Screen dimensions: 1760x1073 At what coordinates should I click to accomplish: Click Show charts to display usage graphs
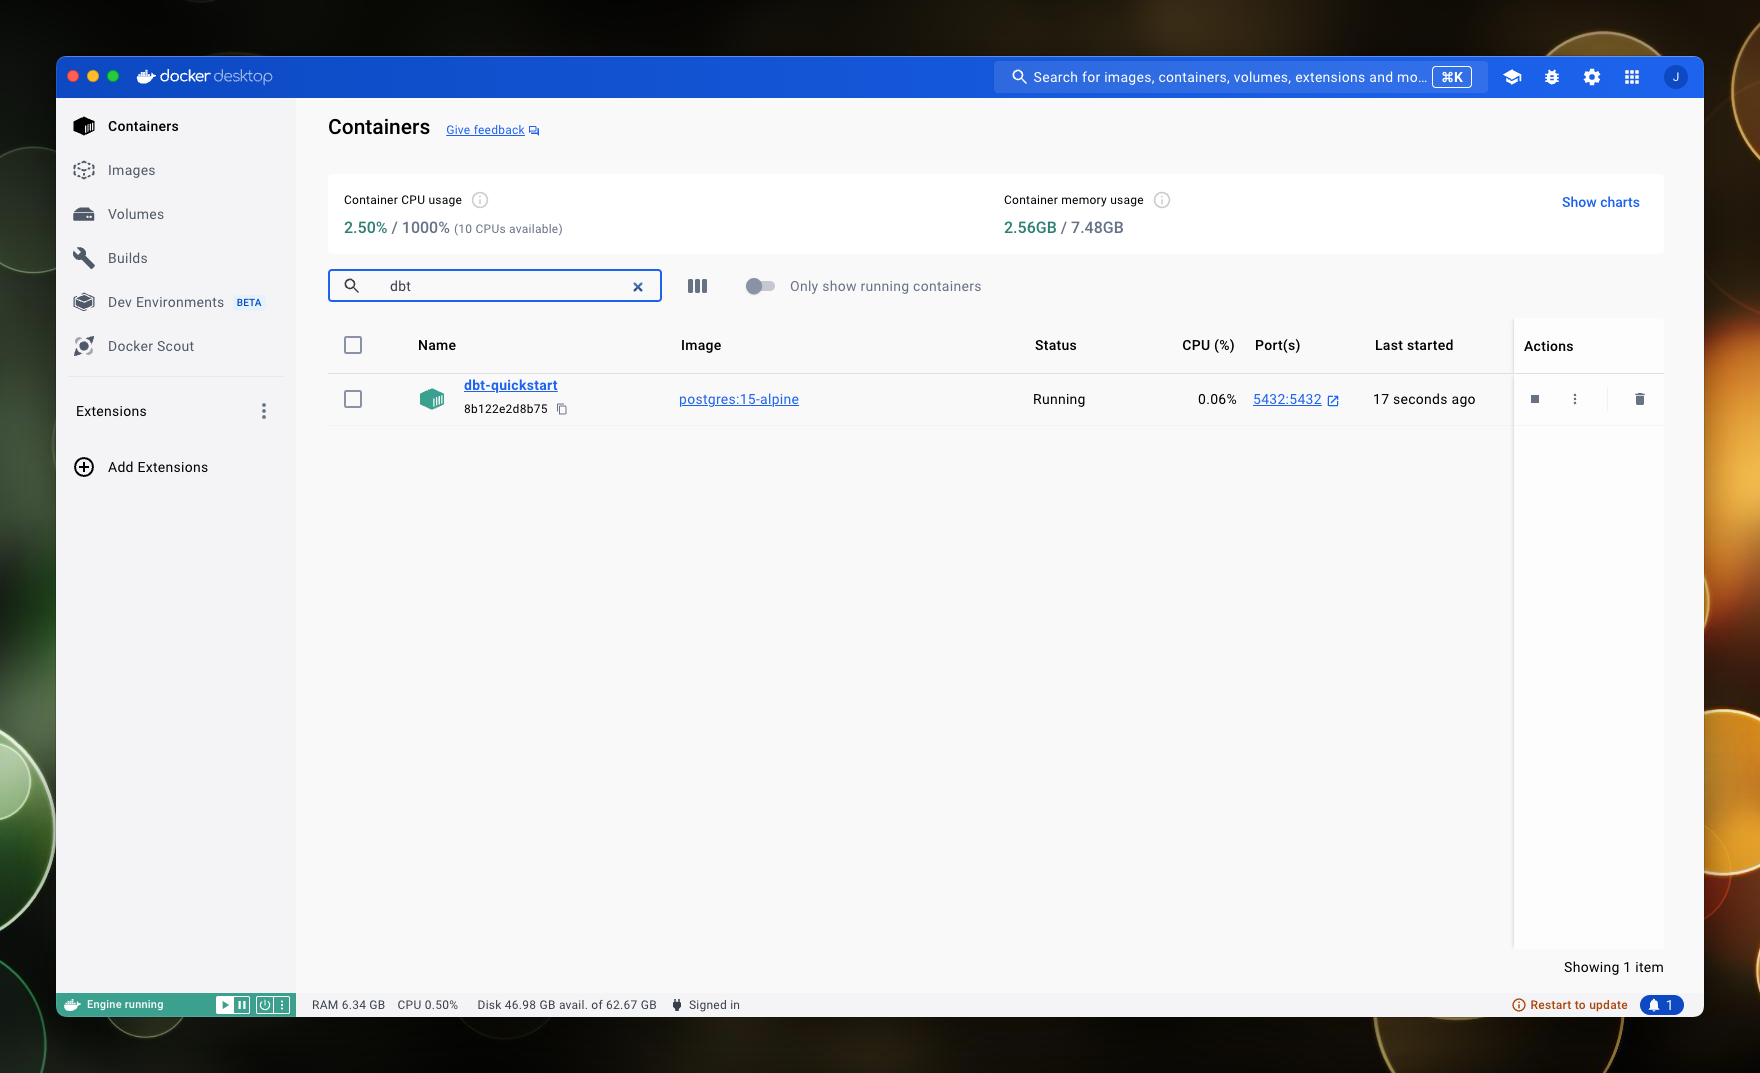1600,202
